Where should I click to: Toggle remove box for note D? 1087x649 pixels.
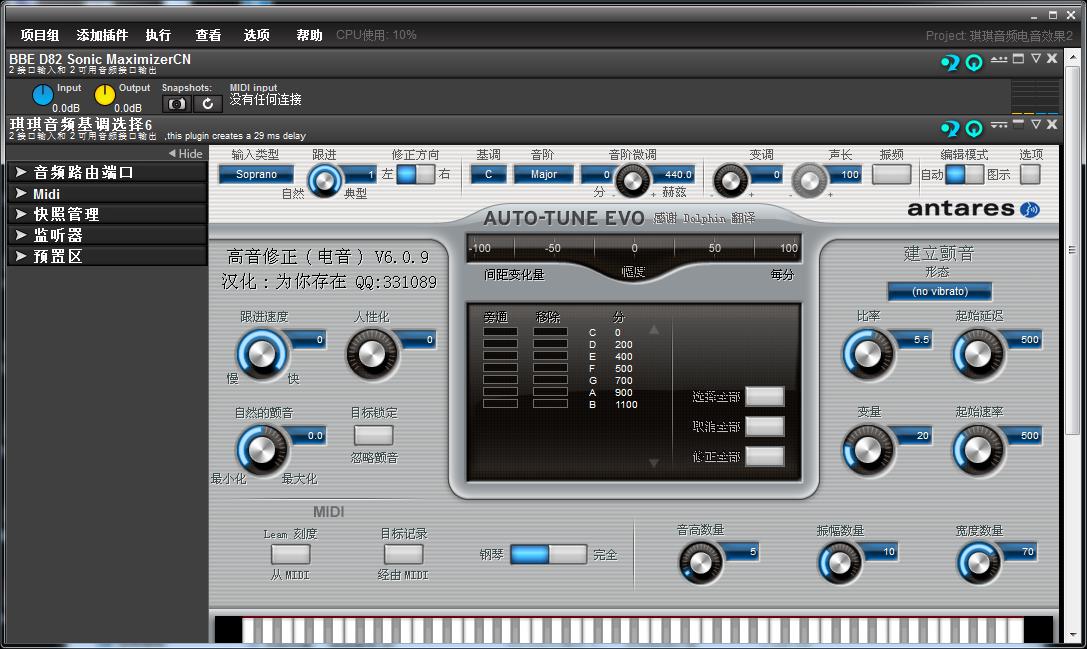[x=550, y=344]
